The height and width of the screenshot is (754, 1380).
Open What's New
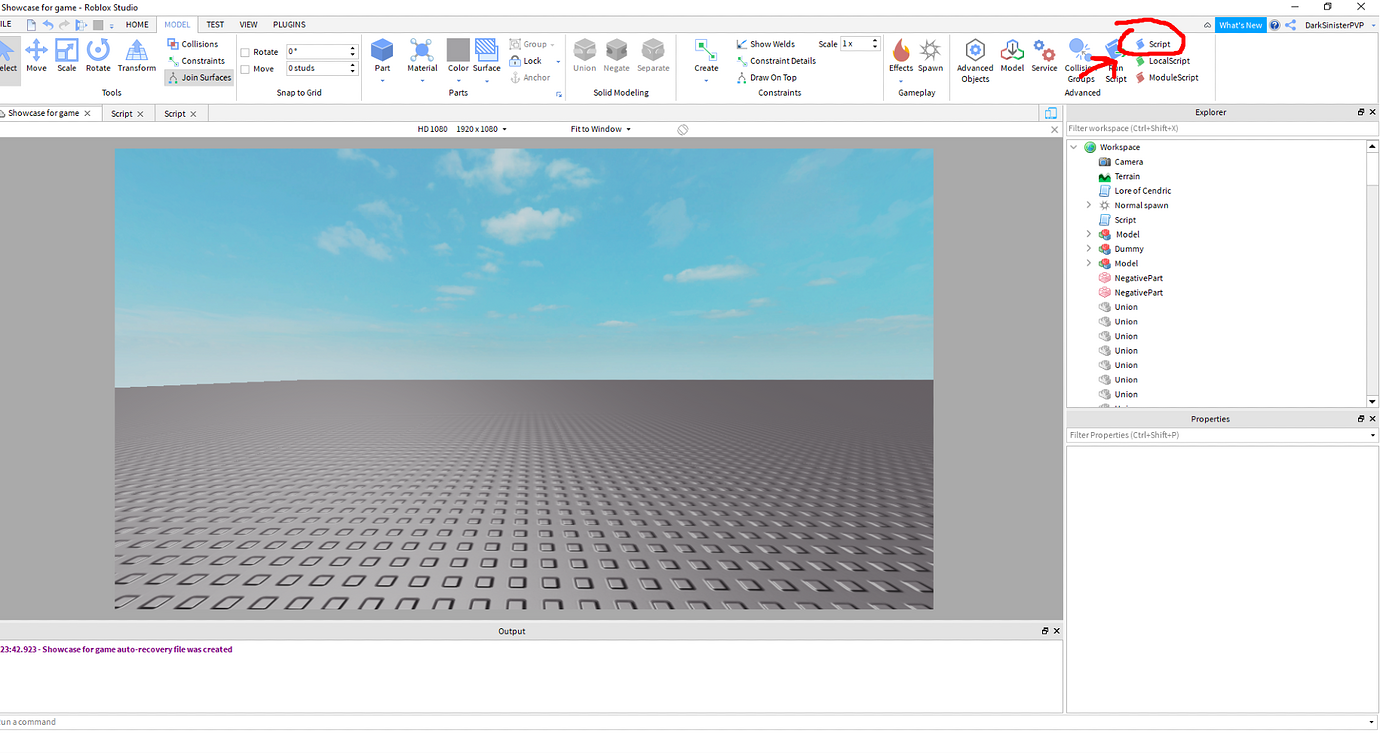[1241, 24]
